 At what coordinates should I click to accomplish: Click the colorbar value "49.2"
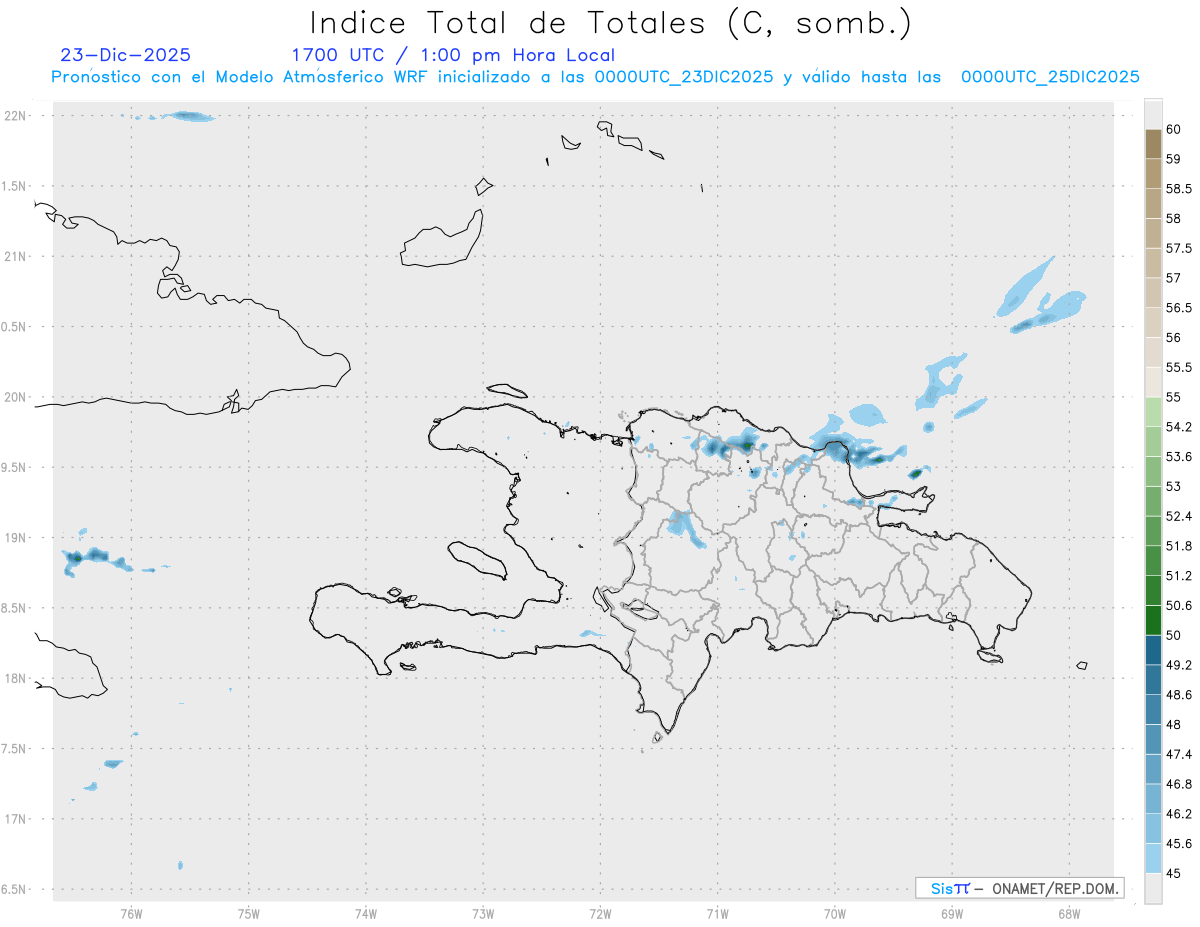pyautogui.click(x=1179, y=665)
